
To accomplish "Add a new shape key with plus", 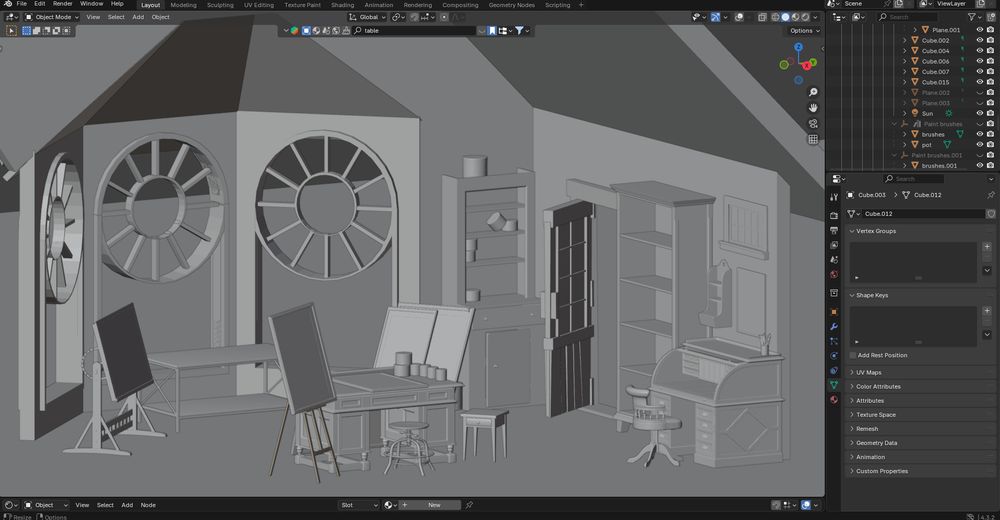I will 987,311.
